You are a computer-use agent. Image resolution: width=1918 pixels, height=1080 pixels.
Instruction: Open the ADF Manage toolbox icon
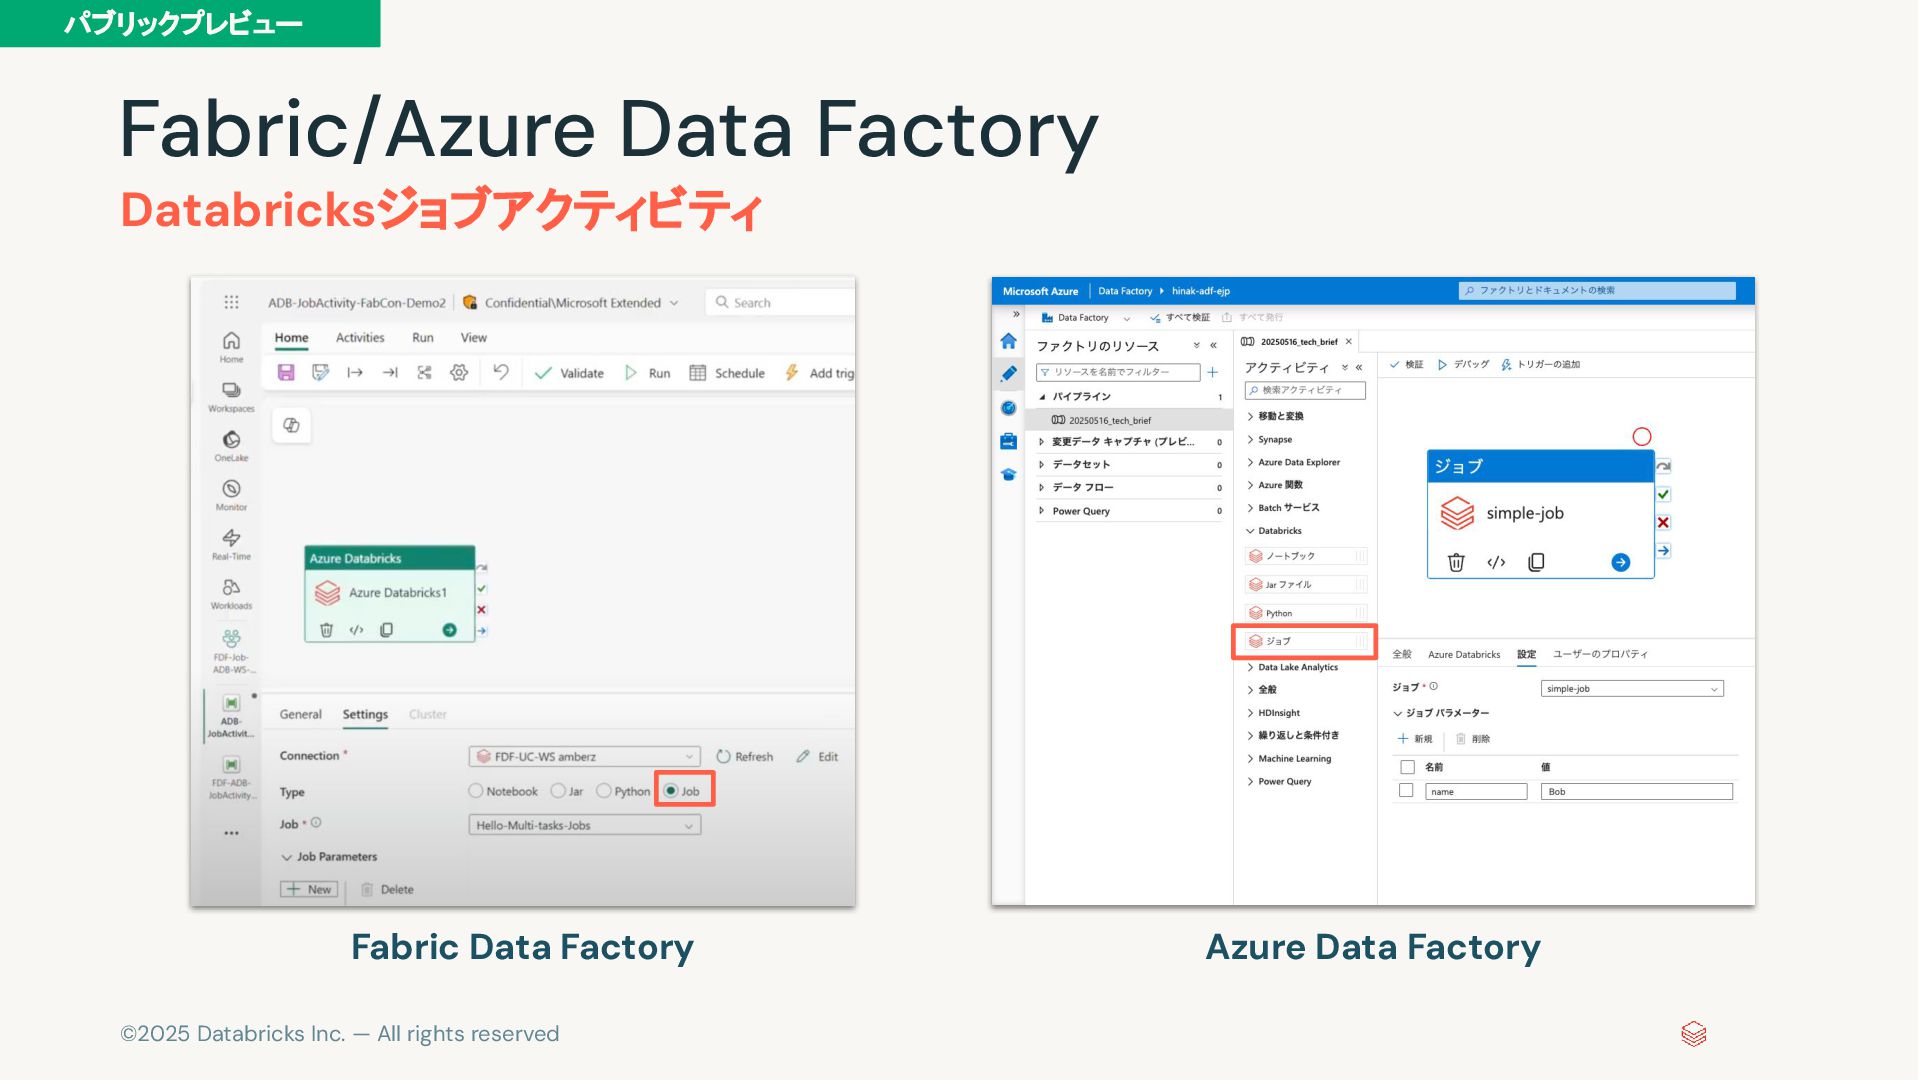coord(1008,441)
